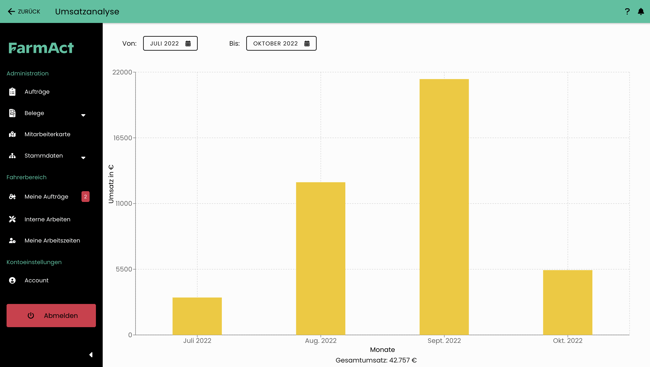
Task: Click the Aug. 2022 axis label
Action: (320, 340)
